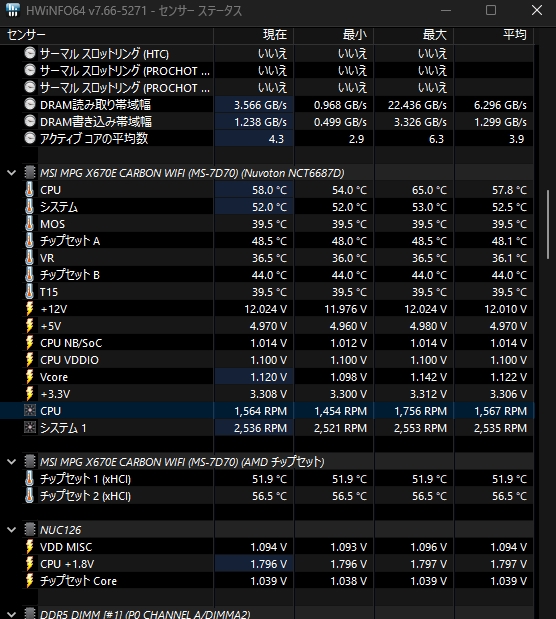Viewport: 556px width, 619px height.
Task: Click the lightning bolt icon beside CPU NB/SoC
Action: [x=30, y=343]
